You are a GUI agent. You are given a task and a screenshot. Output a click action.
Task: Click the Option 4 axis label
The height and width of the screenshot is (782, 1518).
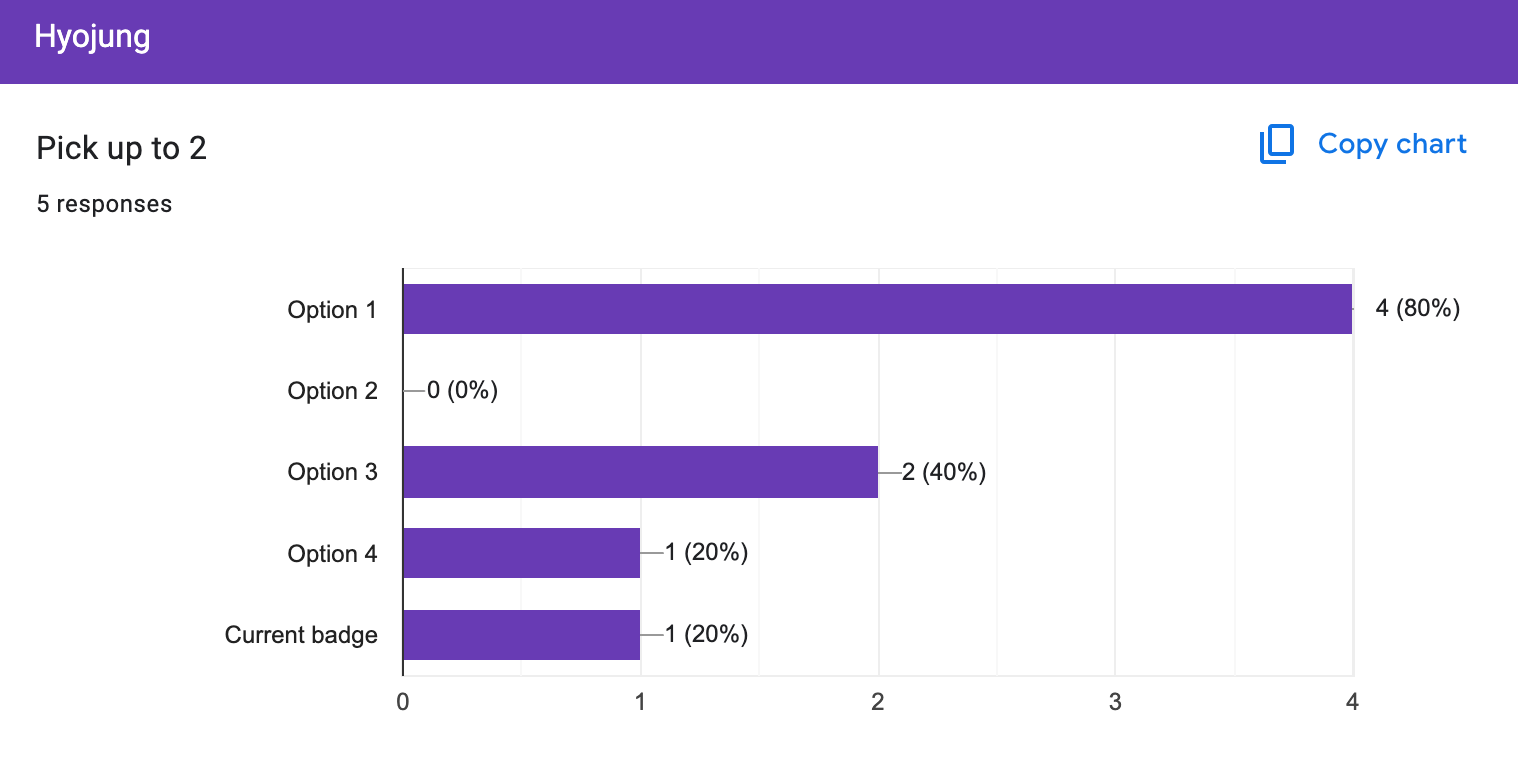click(332, 554)
